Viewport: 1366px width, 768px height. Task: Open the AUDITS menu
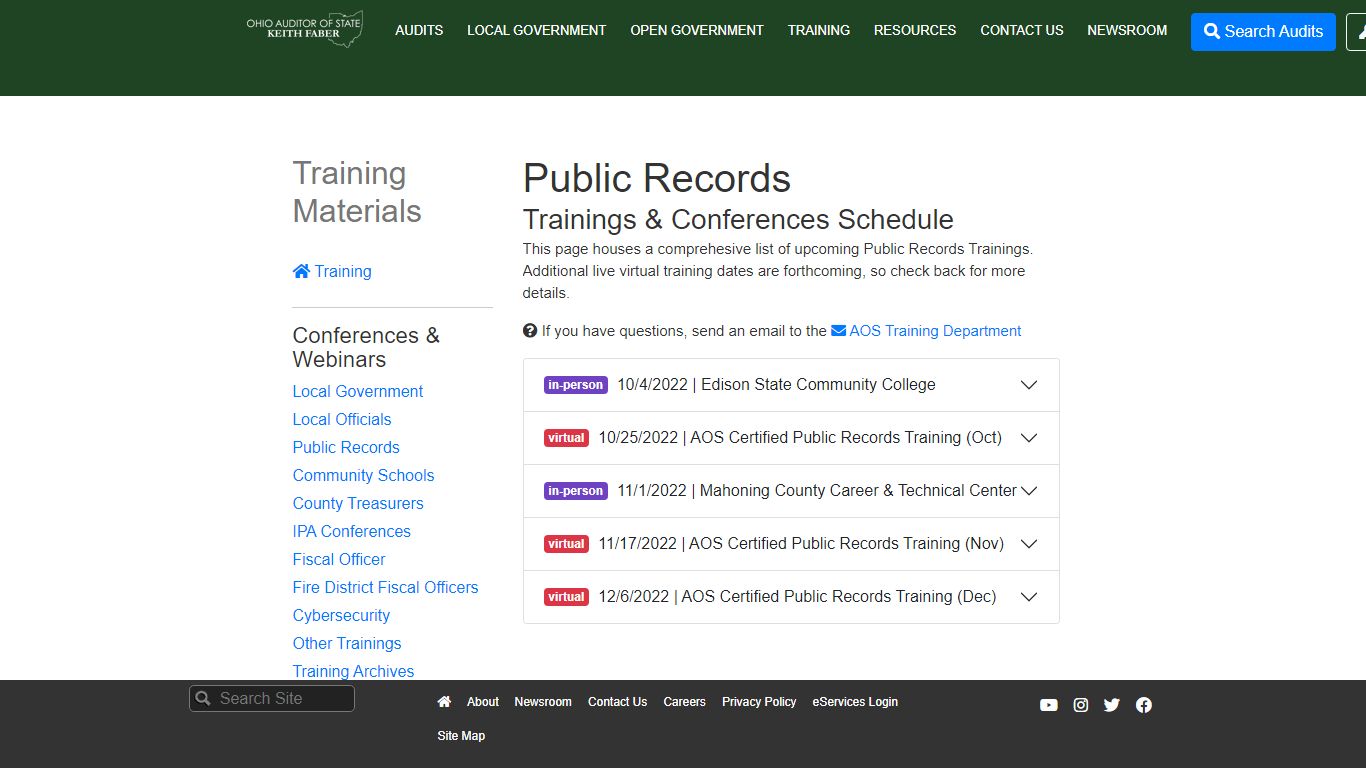[419, 30]
